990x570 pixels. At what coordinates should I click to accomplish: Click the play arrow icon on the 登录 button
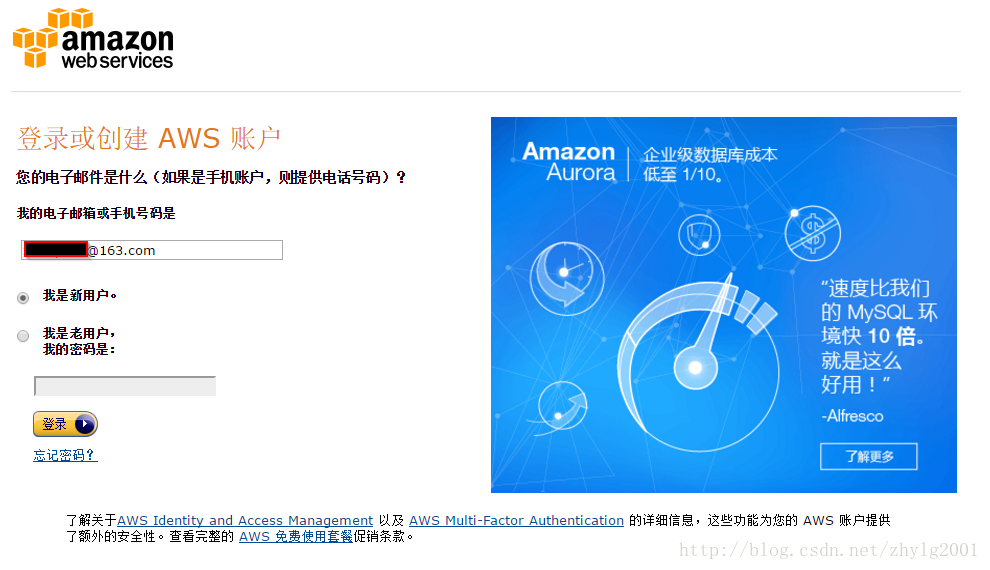click(85, 424)
